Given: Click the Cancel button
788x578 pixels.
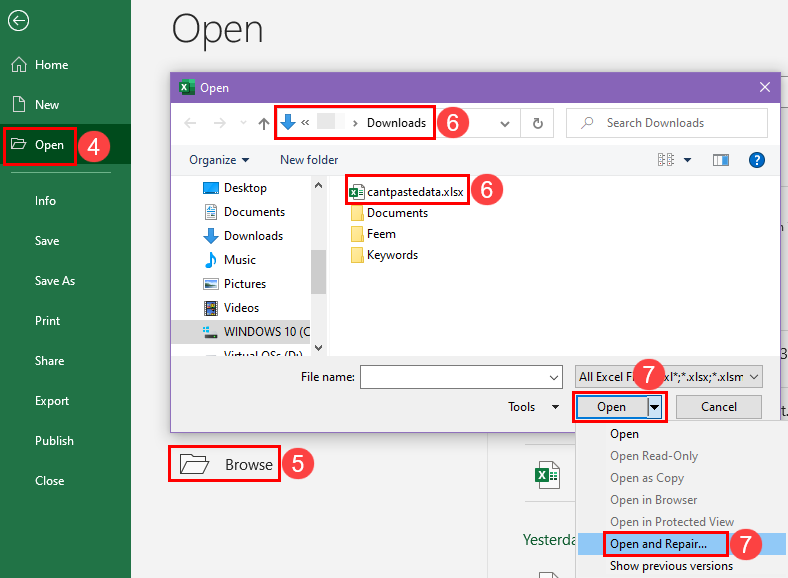Looking at the screenshot, I should [719, 407].
